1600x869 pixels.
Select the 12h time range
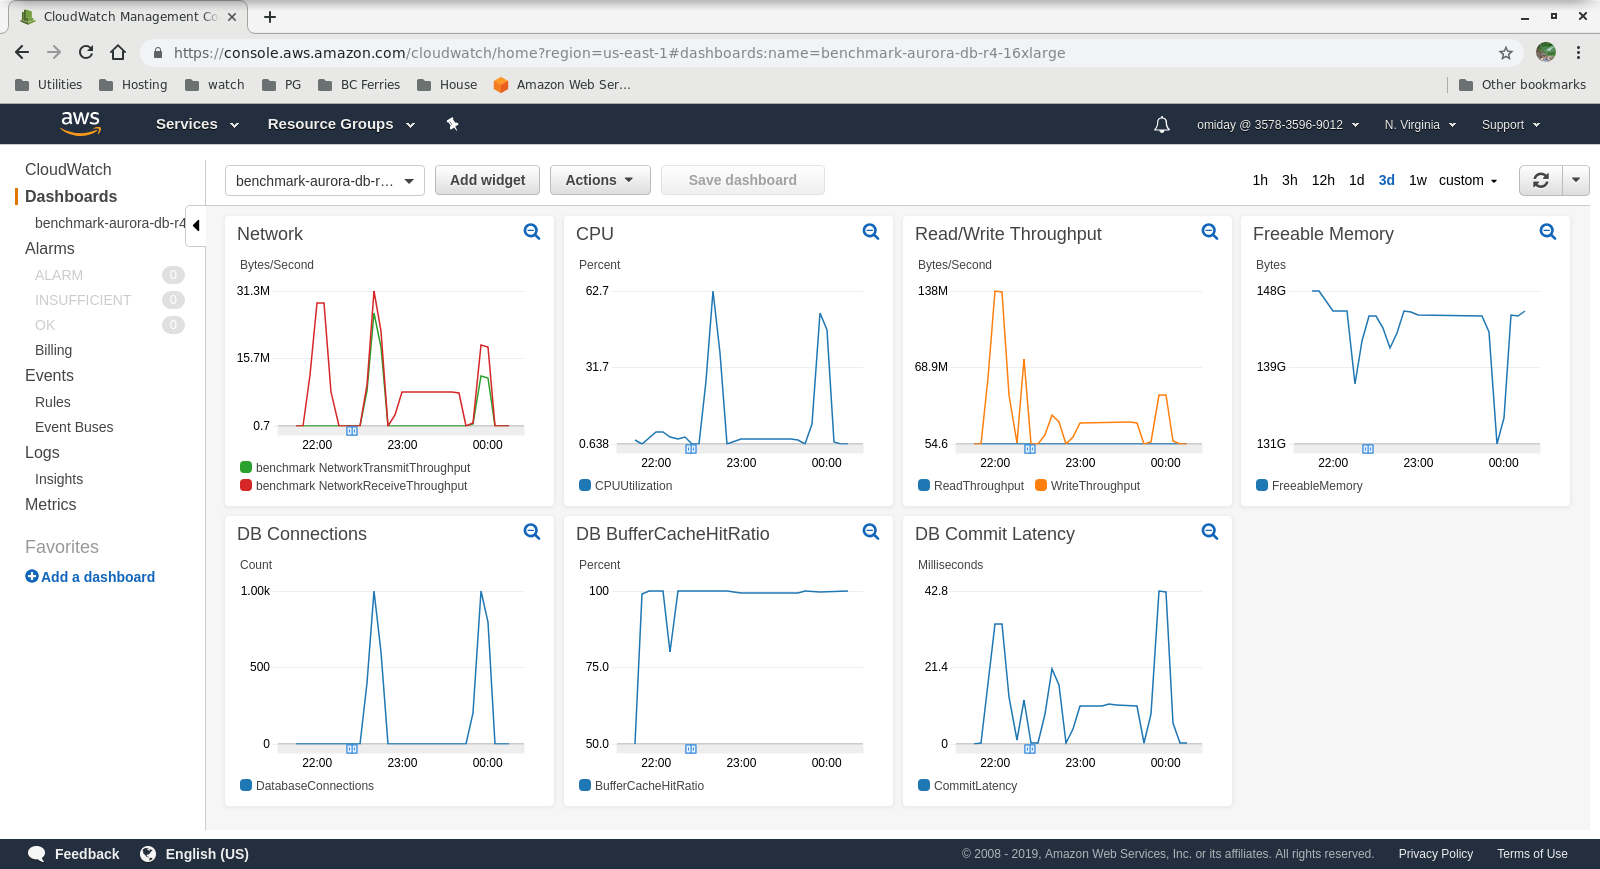tap(1323, 180)
